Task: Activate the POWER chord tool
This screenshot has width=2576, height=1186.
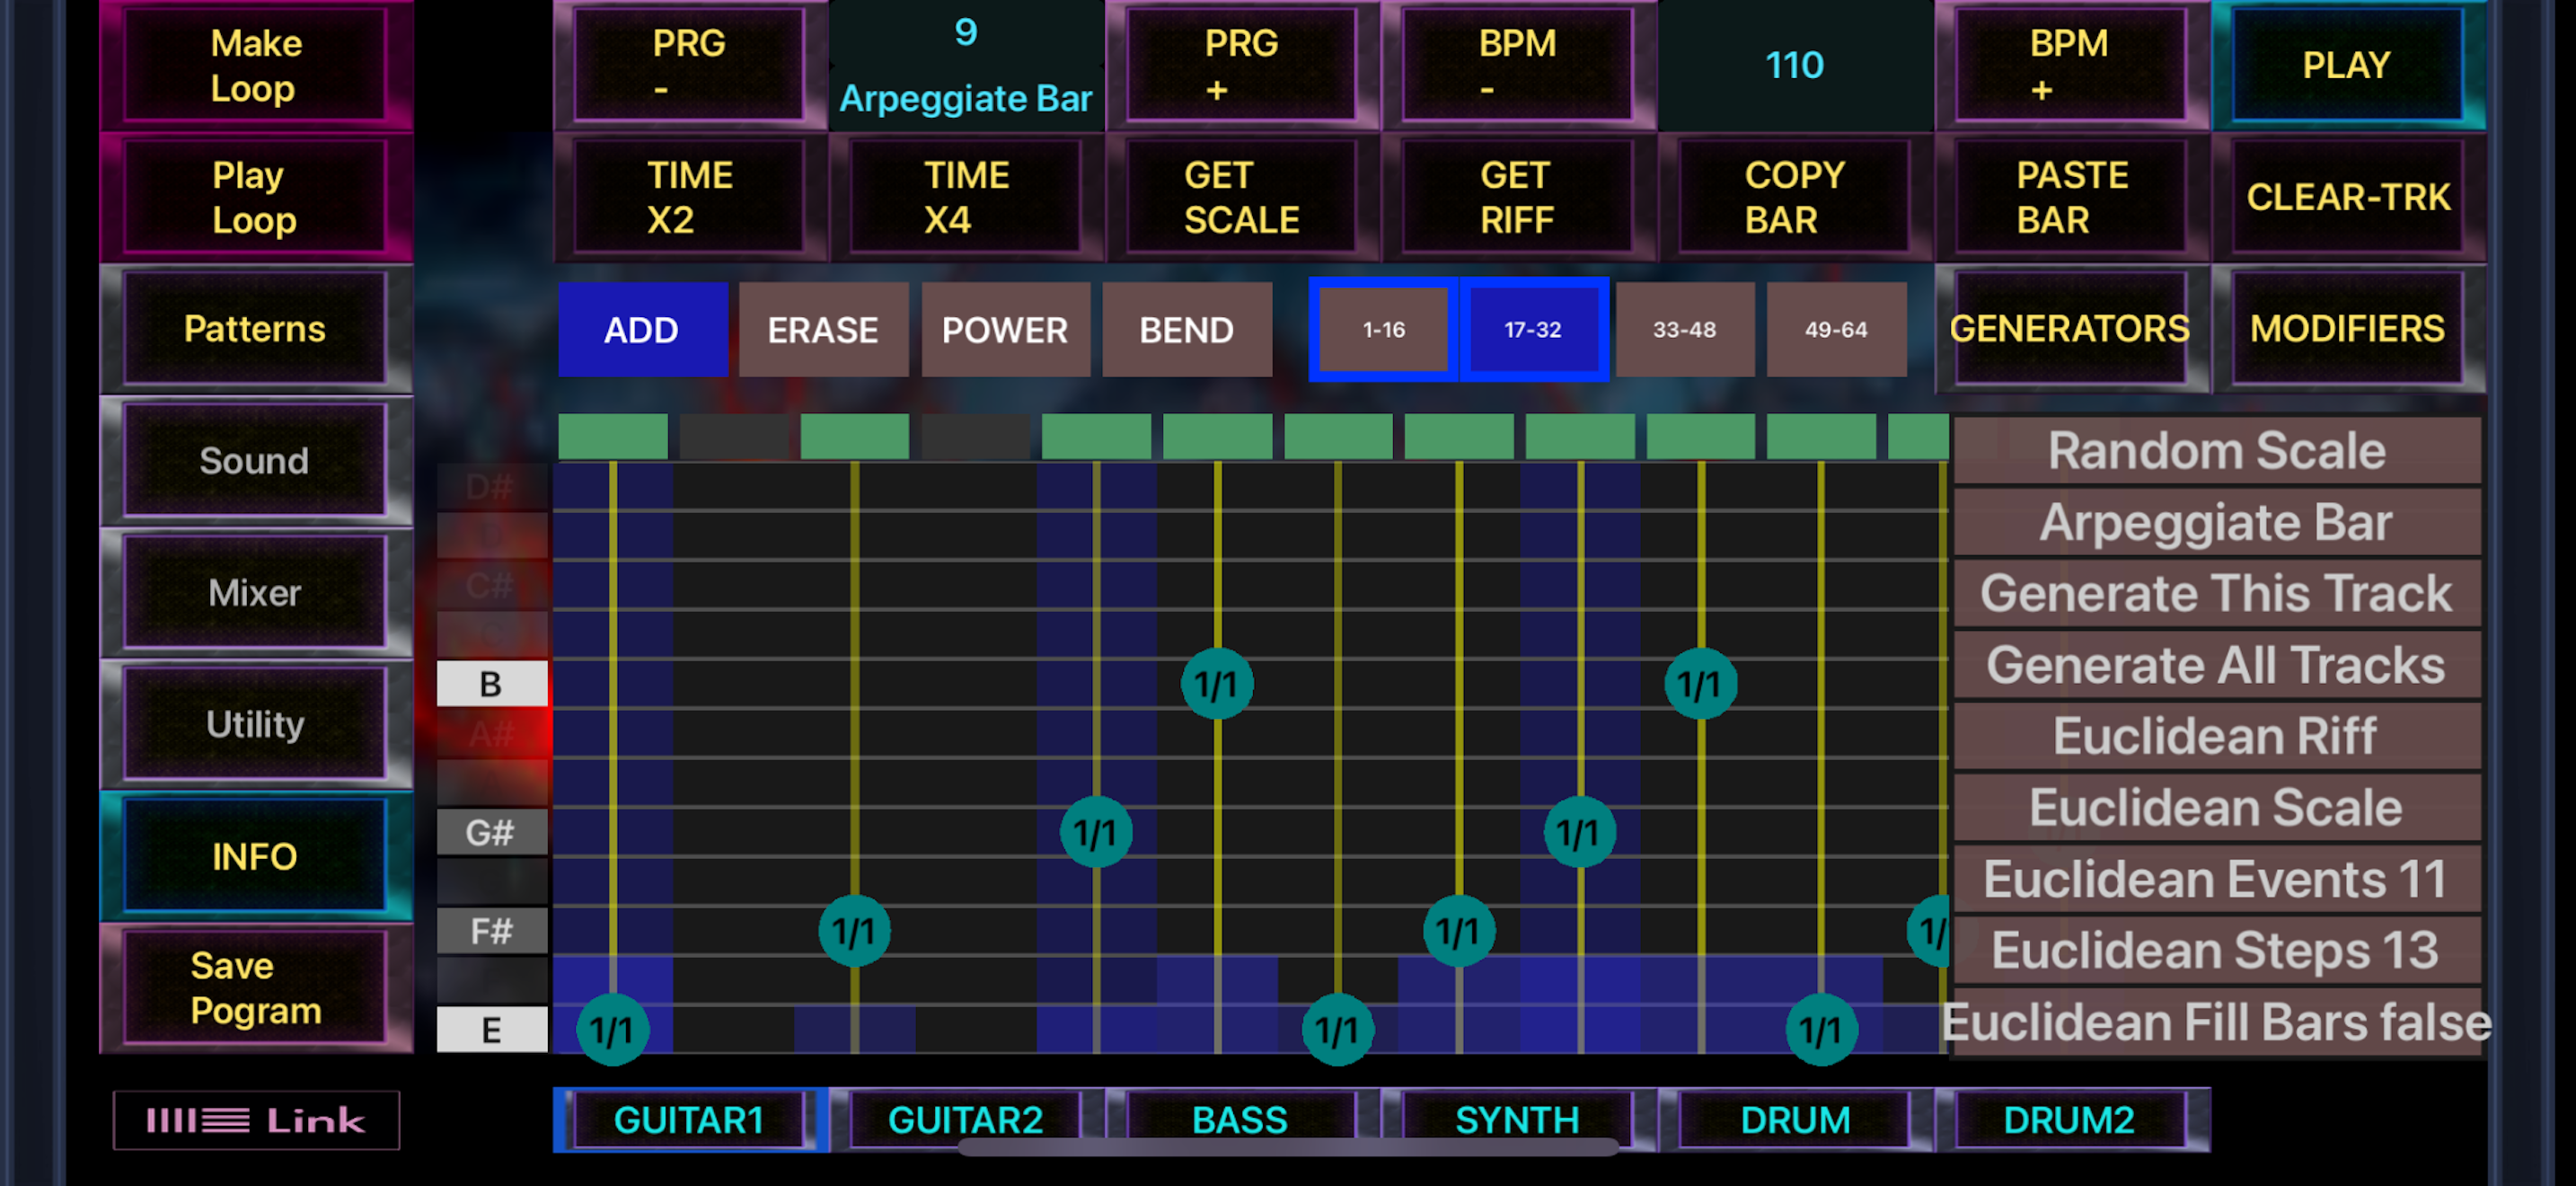Action: click(1004, 329)
